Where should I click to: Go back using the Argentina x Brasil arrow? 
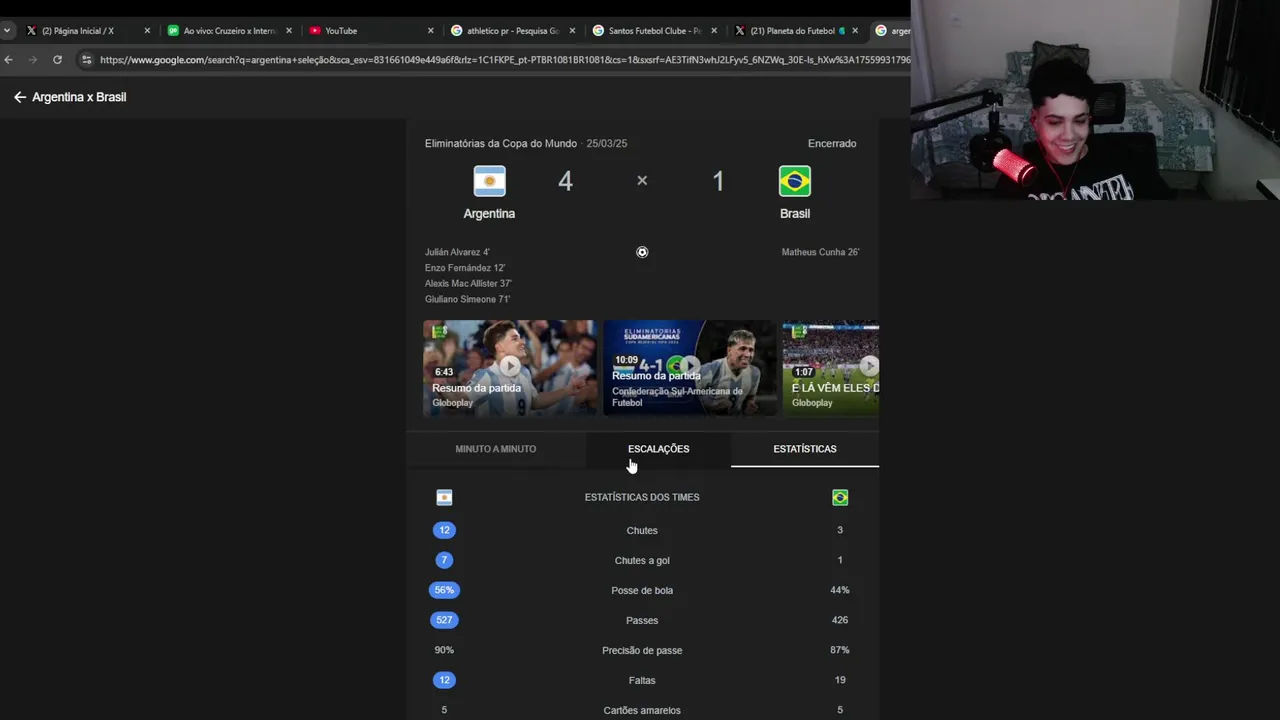pos(20,97)
